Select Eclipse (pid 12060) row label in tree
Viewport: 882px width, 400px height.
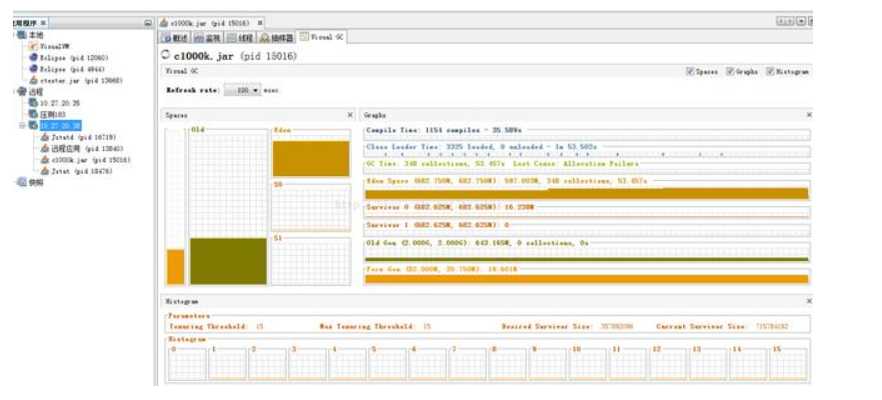(74, 57)
